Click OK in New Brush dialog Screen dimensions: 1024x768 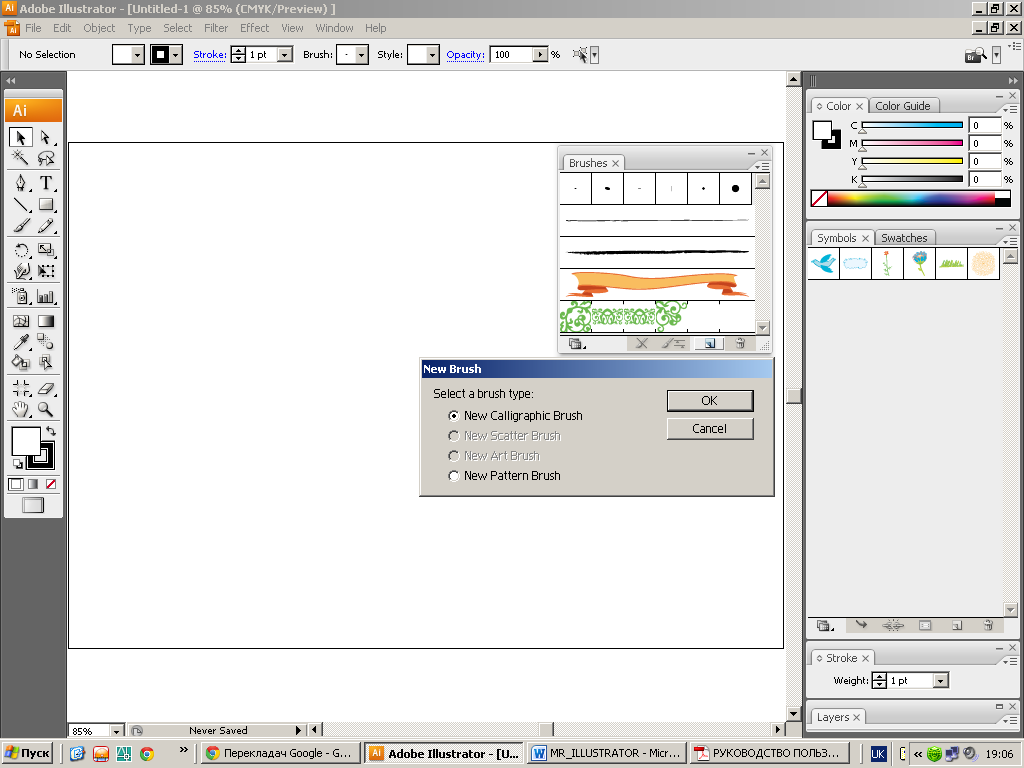[710, 401]
